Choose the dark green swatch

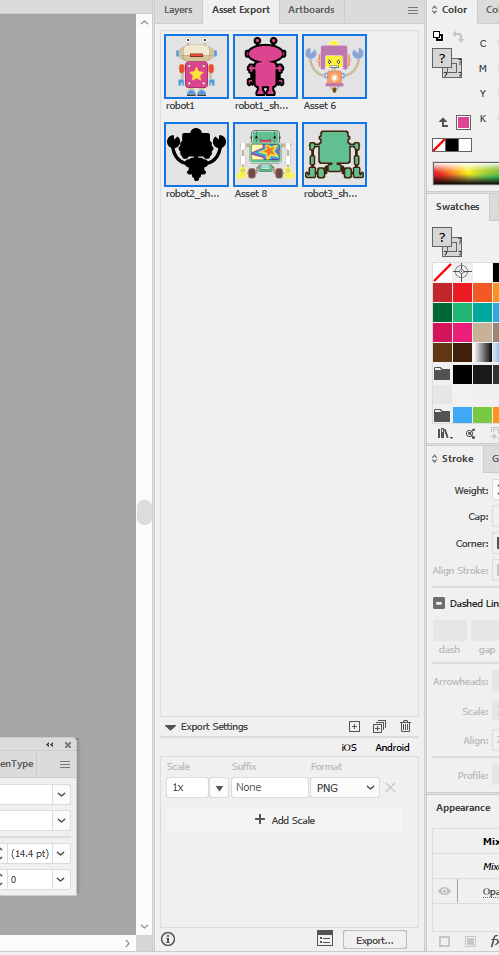click(442, 313)
